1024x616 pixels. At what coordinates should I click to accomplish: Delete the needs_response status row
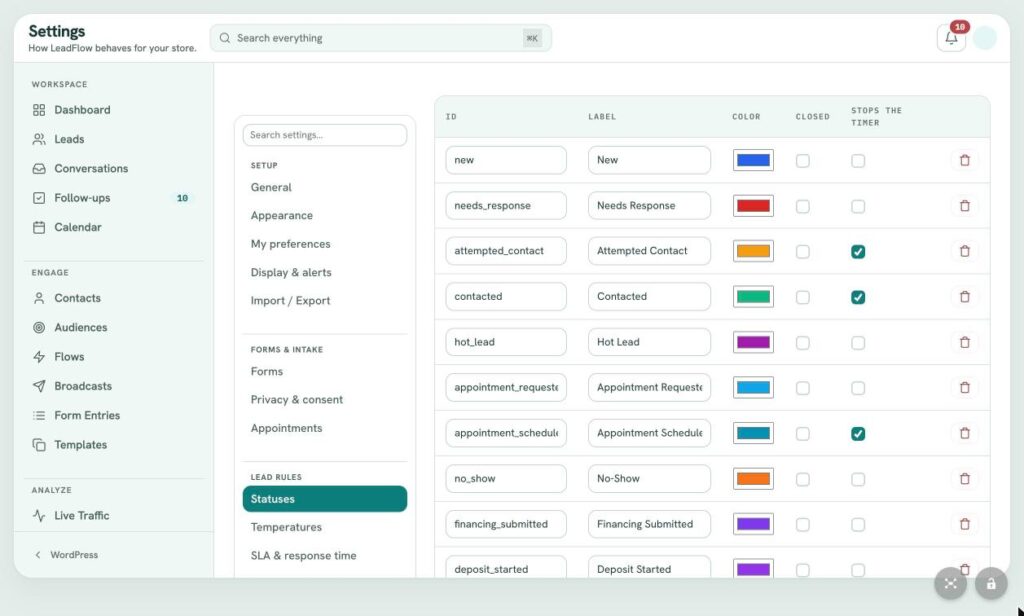pos(965,206)
